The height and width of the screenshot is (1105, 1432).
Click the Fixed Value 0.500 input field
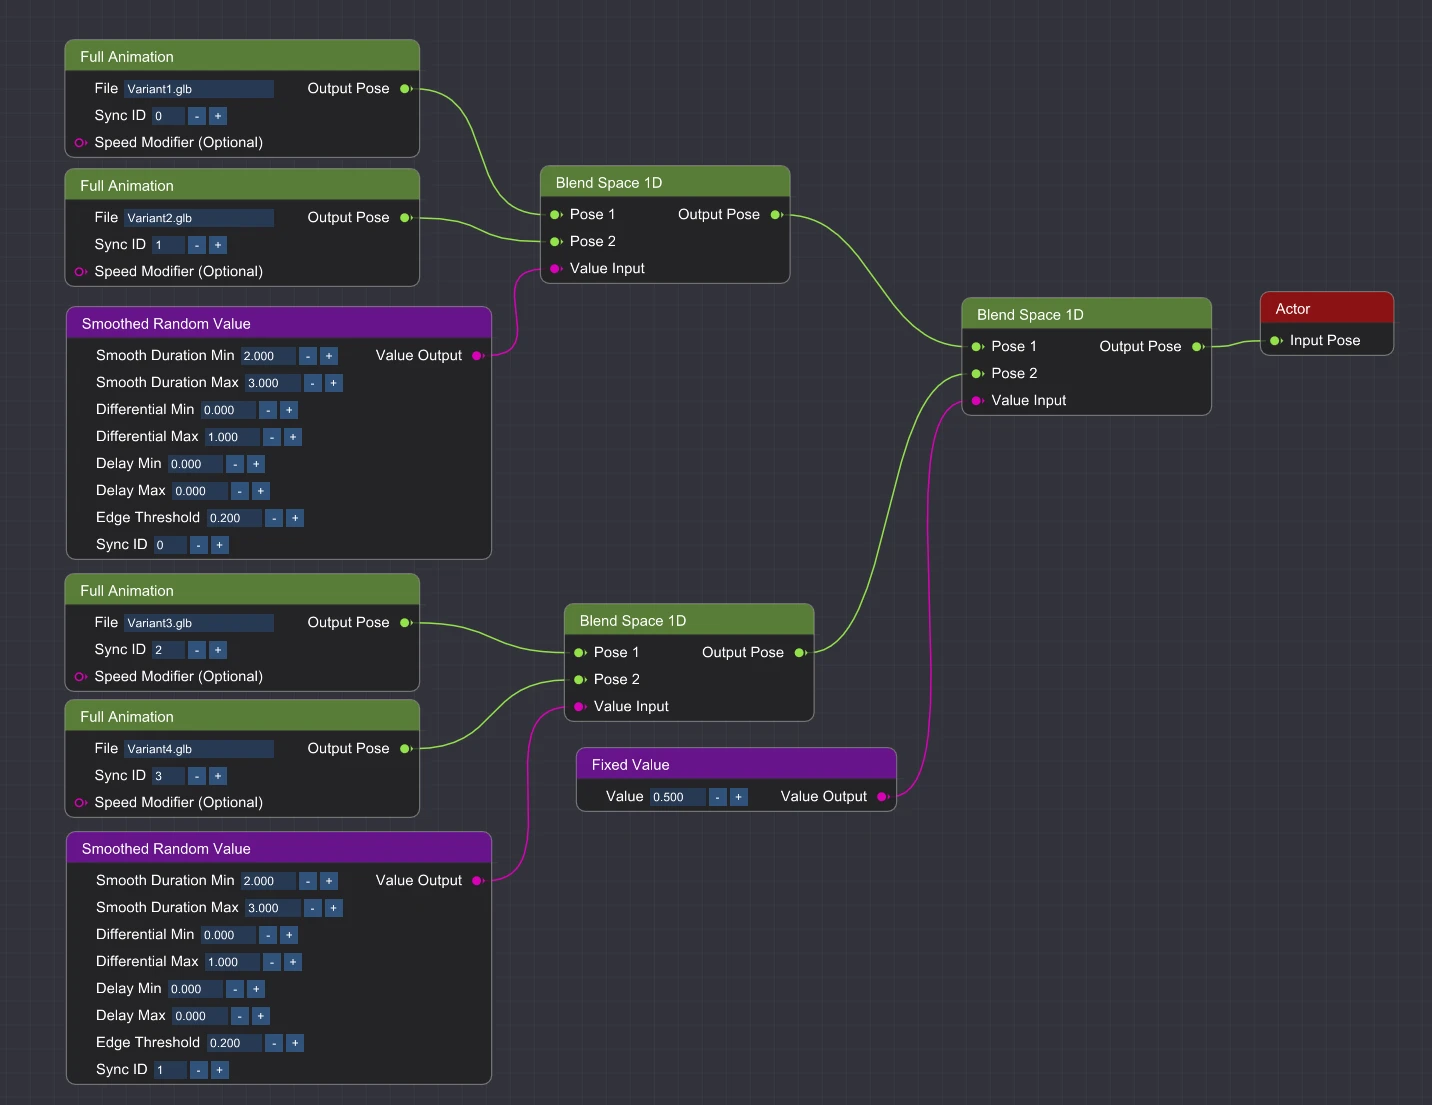(677, 797)
